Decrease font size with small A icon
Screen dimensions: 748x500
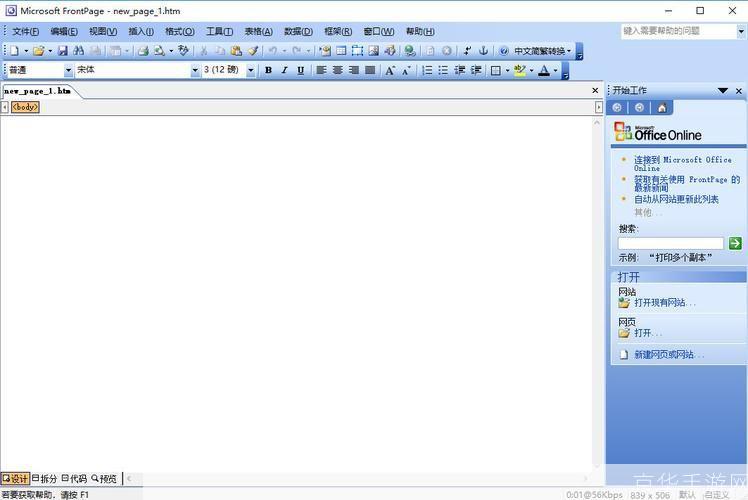406,70
